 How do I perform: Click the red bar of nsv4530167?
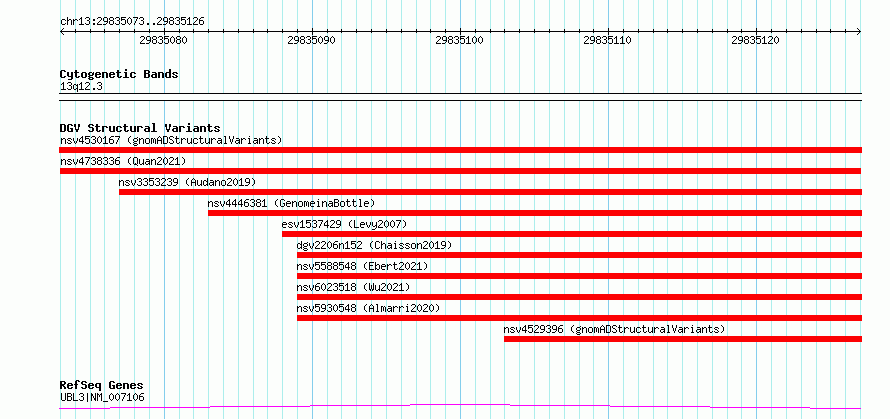pos(460,150)
